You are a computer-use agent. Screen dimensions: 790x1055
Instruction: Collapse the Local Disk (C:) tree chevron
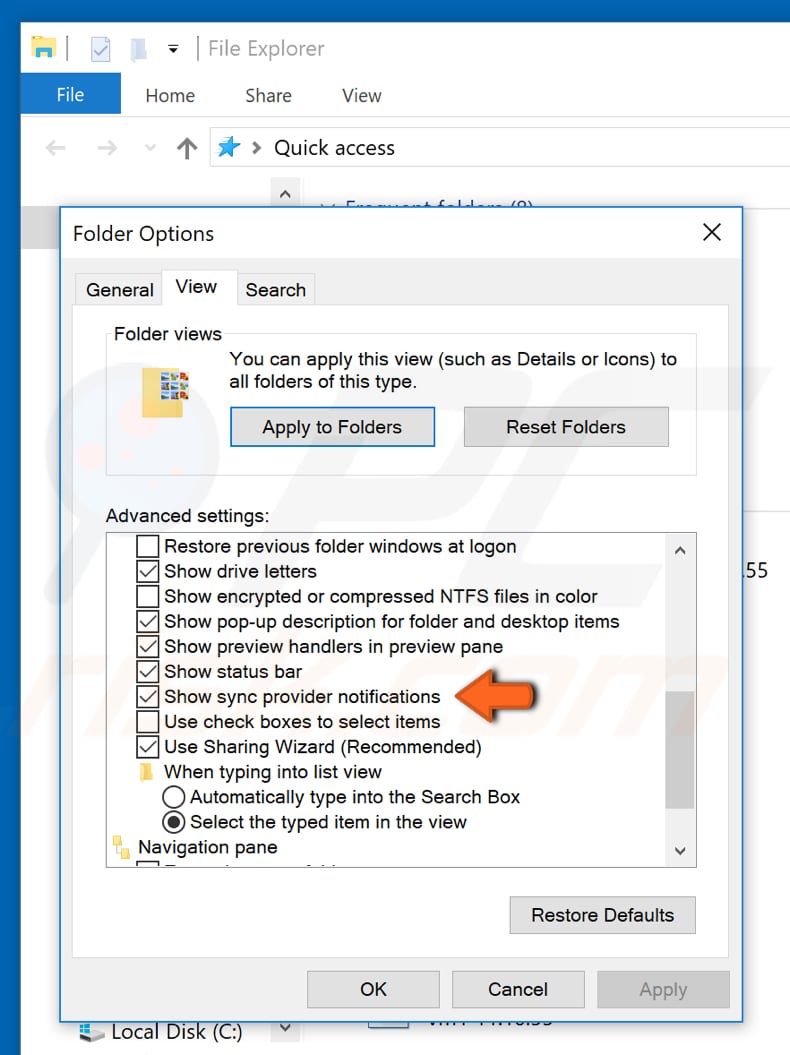pos(285,1027)
